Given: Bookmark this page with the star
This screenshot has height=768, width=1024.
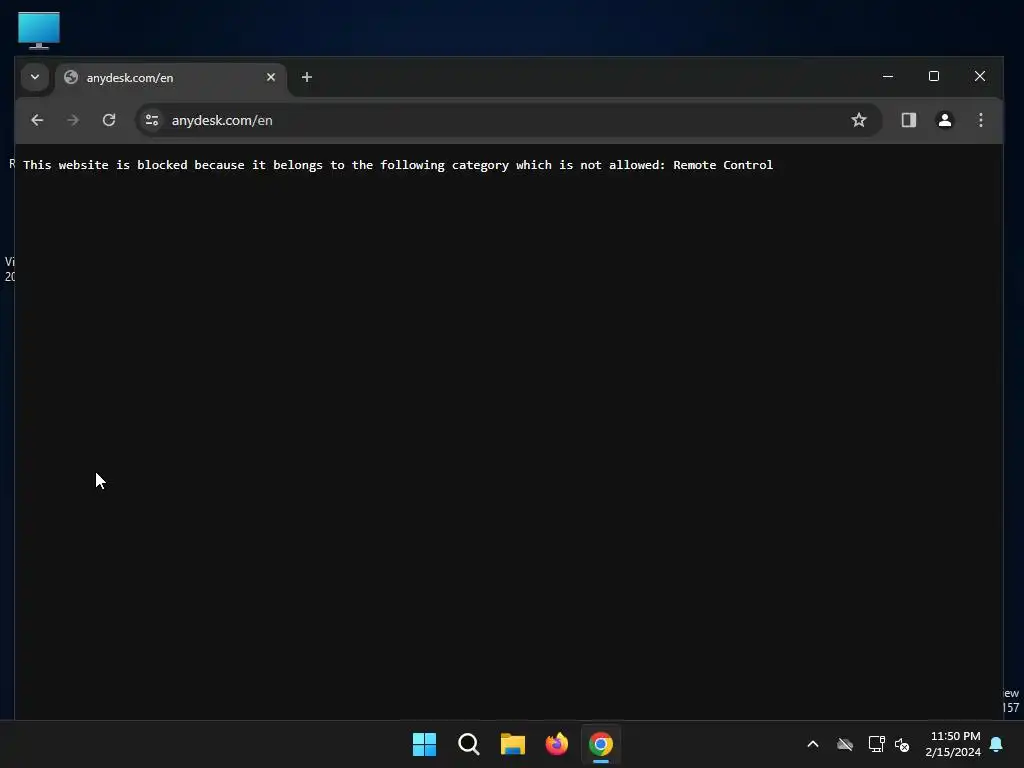Looking at the screenshot, I should tap(859, 120).
